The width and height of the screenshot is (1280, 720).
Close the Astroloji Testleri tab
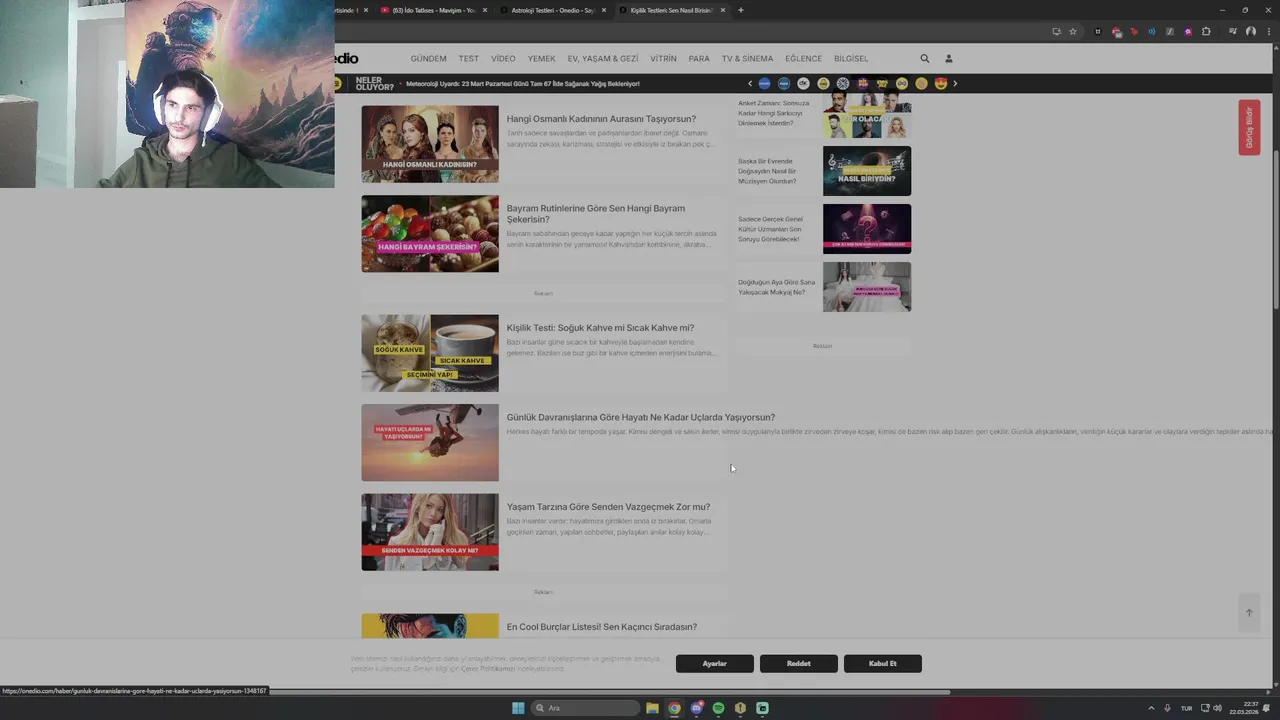click(604, 10)
